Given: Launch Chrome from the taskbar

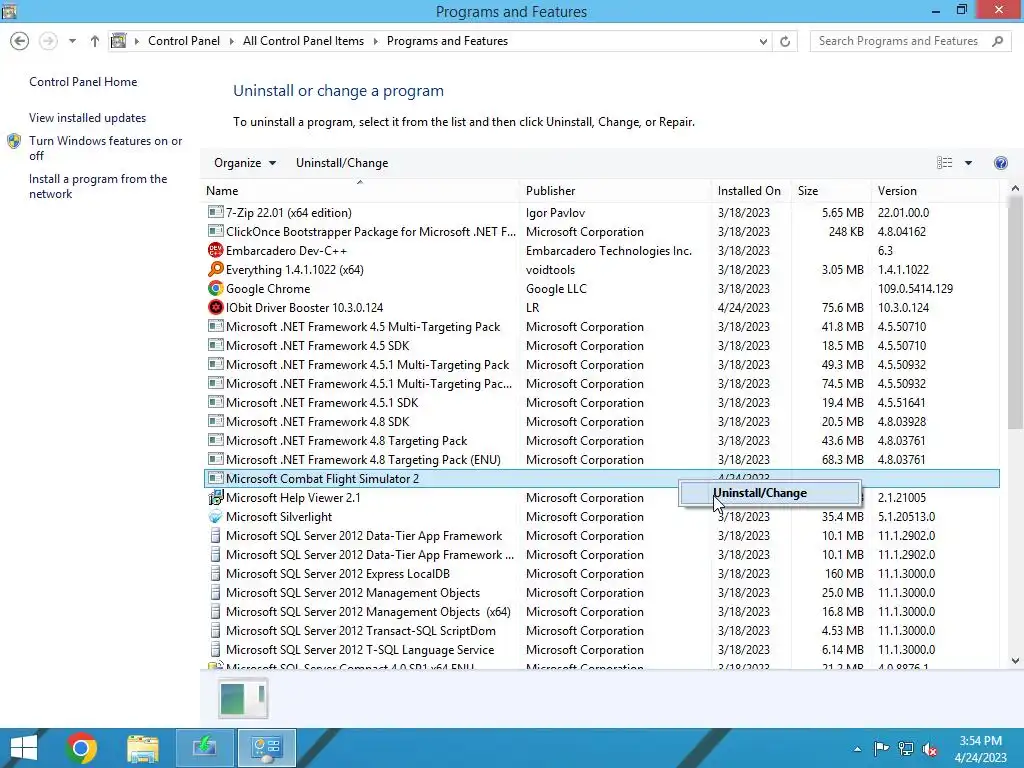Looking at the screenshot, I should point(81,748).
